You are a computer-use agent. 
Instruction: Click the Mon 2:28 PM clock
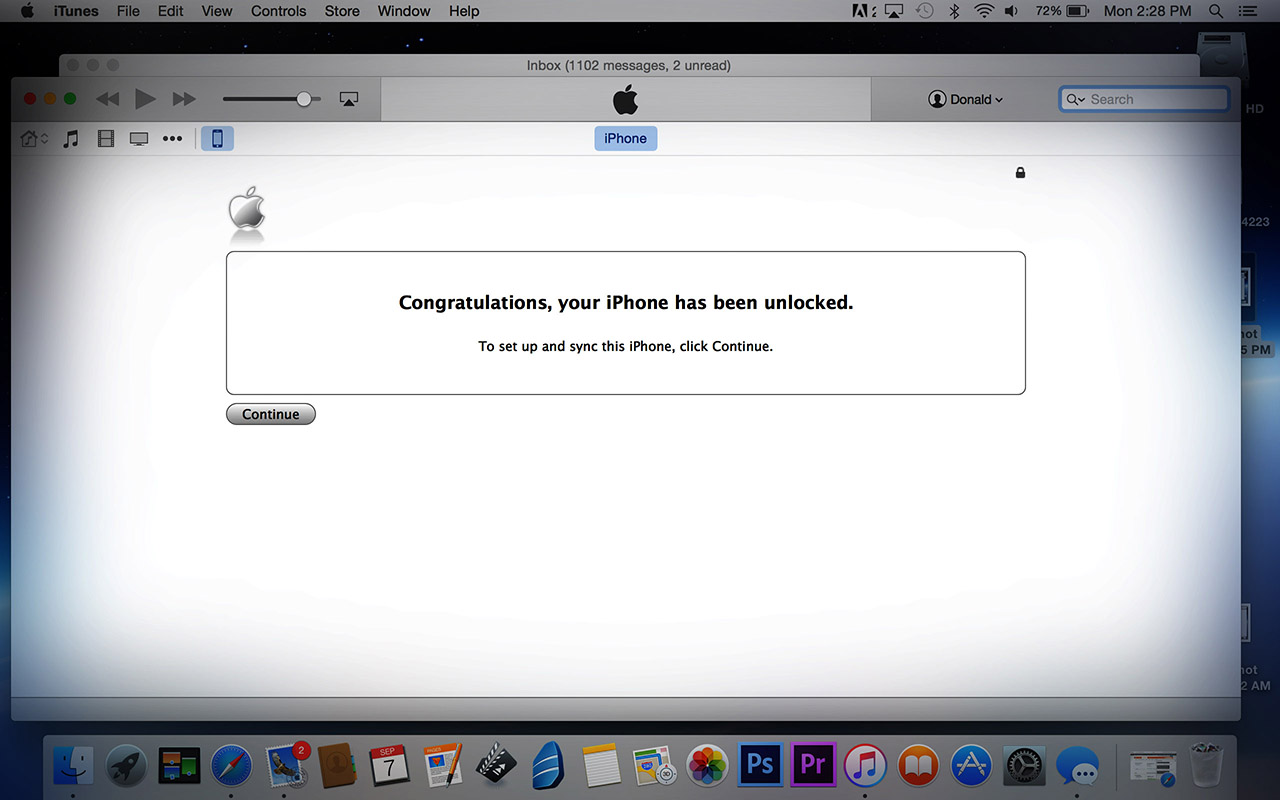click(x=1147, y=11)
